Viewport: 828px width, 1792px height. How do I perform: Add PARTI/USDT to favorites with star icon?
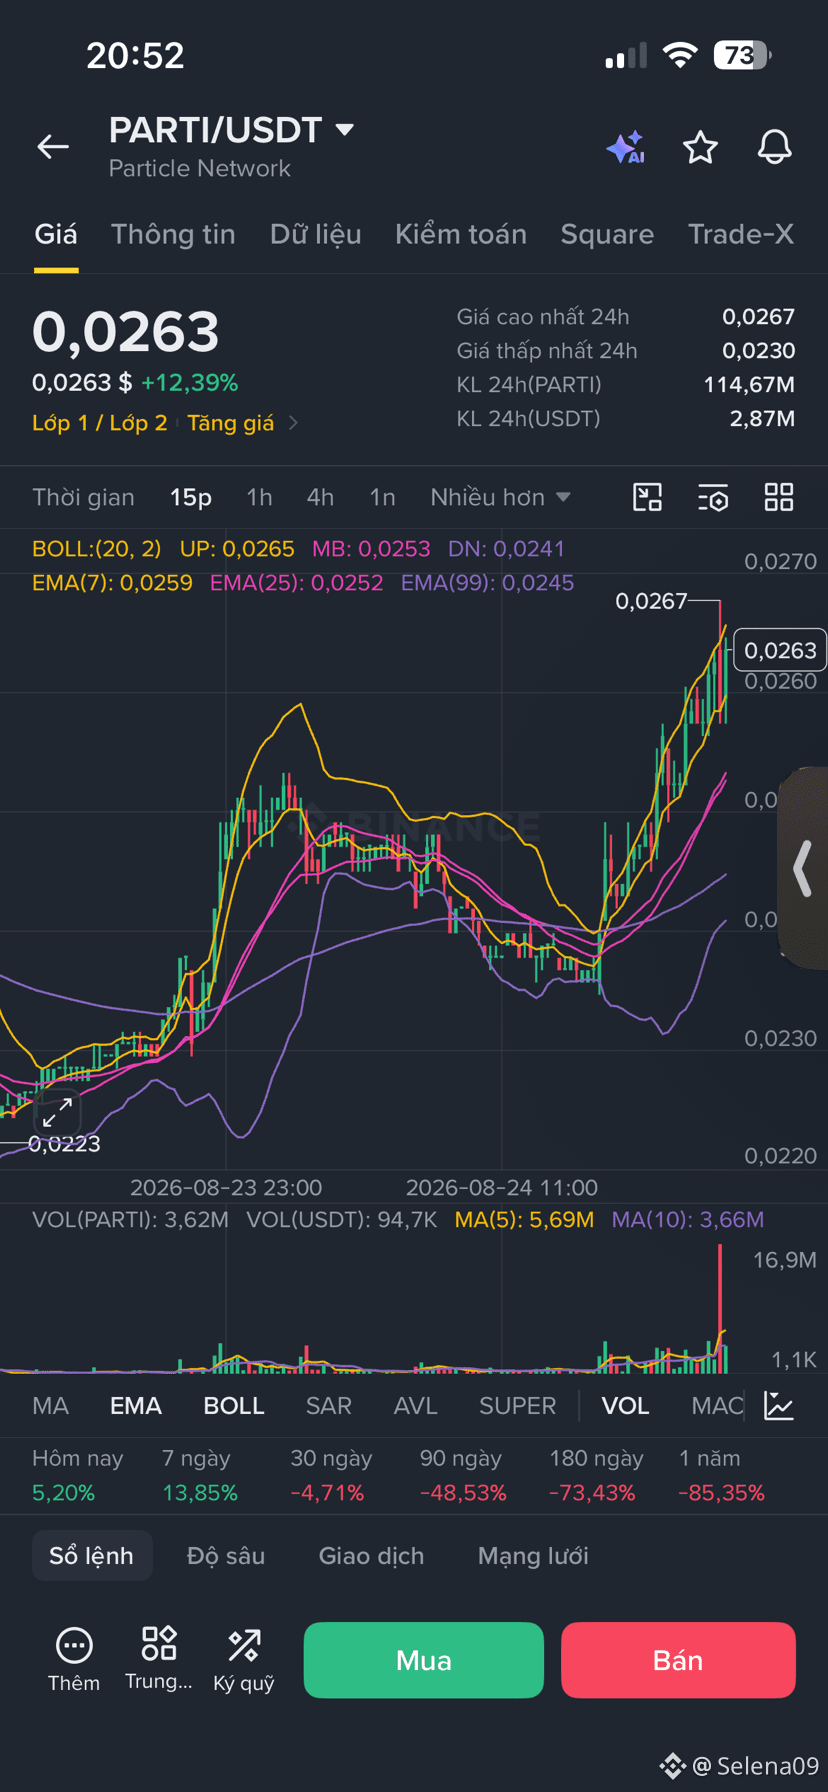point(700,147)
